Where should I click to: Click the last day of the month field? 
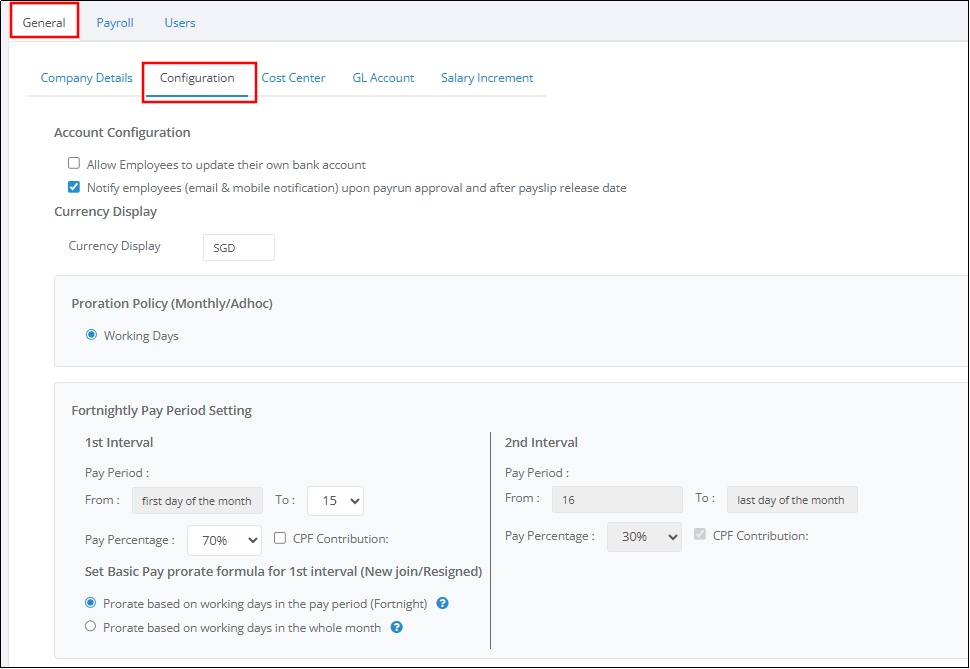792,499
